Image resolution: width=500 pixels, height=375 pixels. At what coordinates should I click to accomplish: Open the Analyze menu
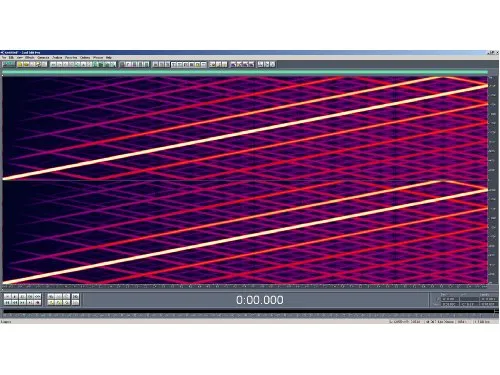coord(57,58)
